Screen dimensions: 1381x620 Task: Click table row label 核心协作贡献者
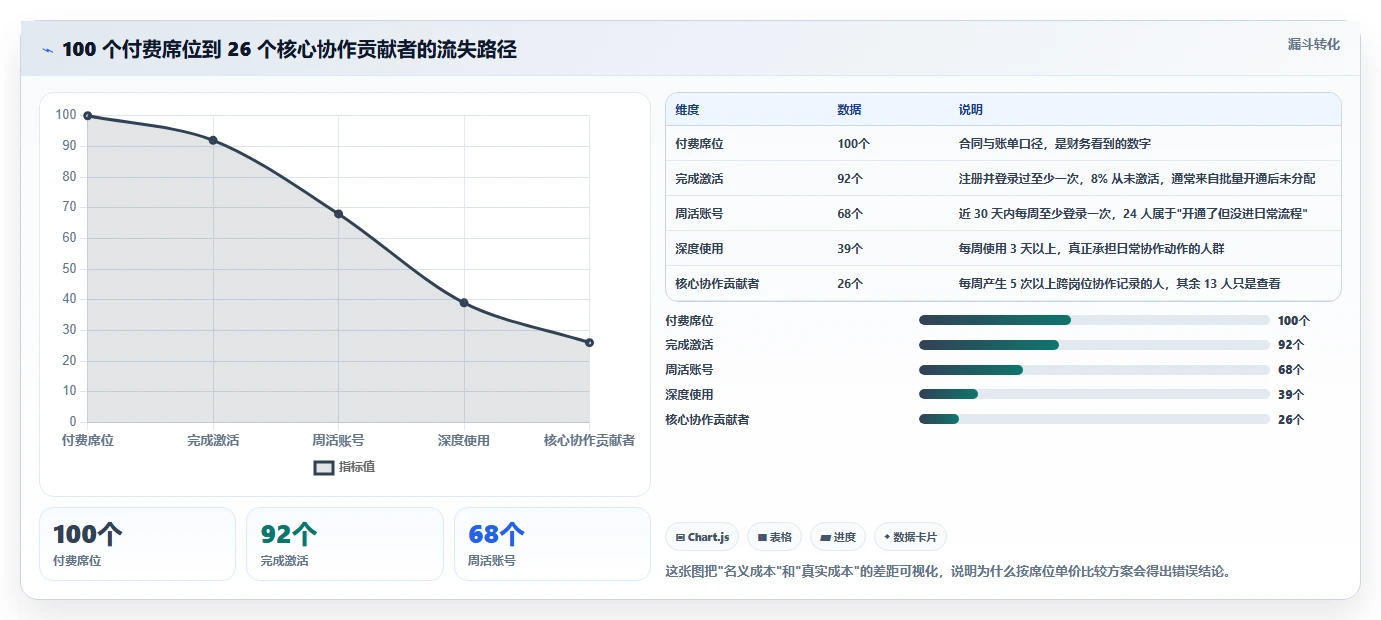tap(717, 284)
